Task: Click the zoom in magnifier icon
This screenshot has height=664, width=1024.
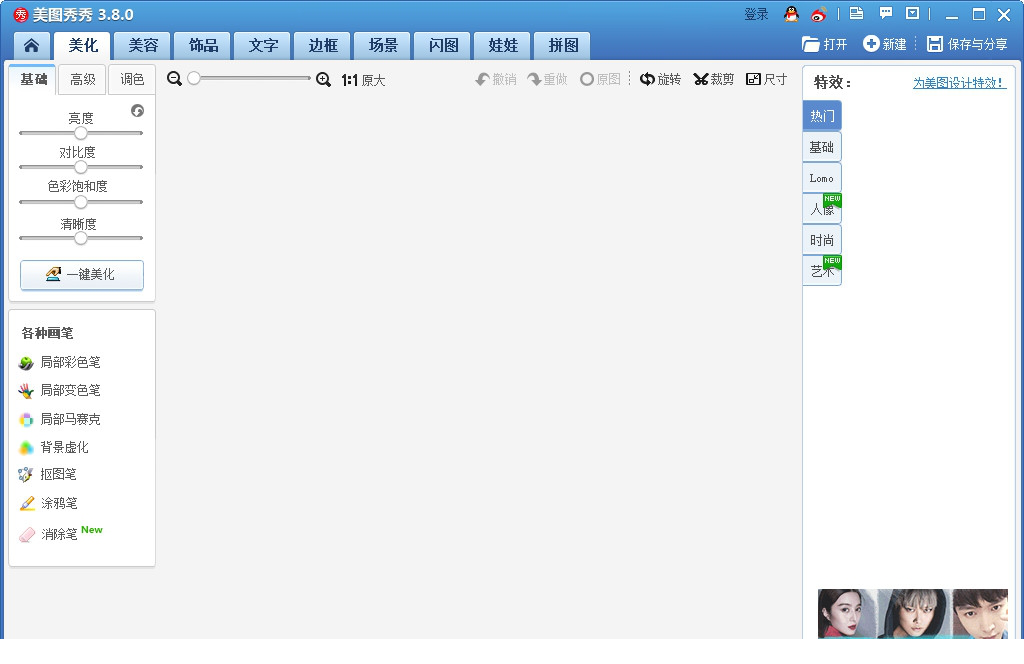Action: point(323,80)
